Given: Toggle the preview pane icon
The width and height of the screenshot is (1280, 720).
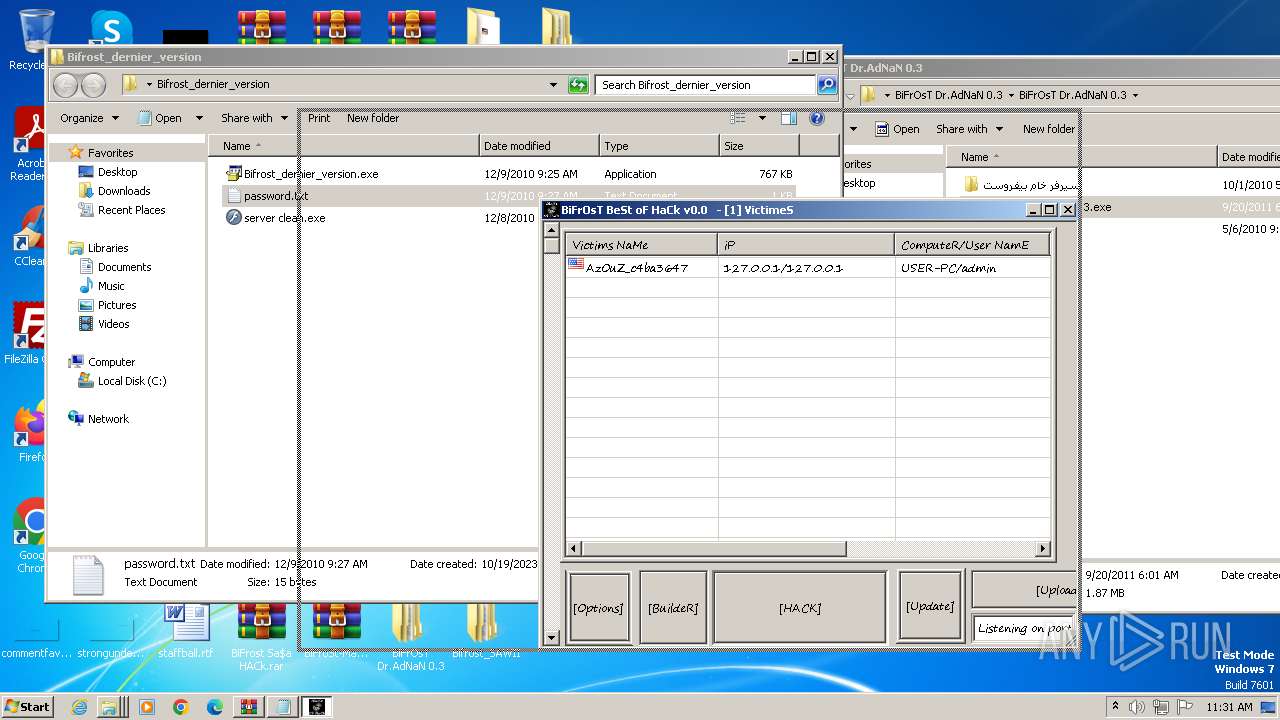Looking at the screenshot, I should (x=789, y=118).
